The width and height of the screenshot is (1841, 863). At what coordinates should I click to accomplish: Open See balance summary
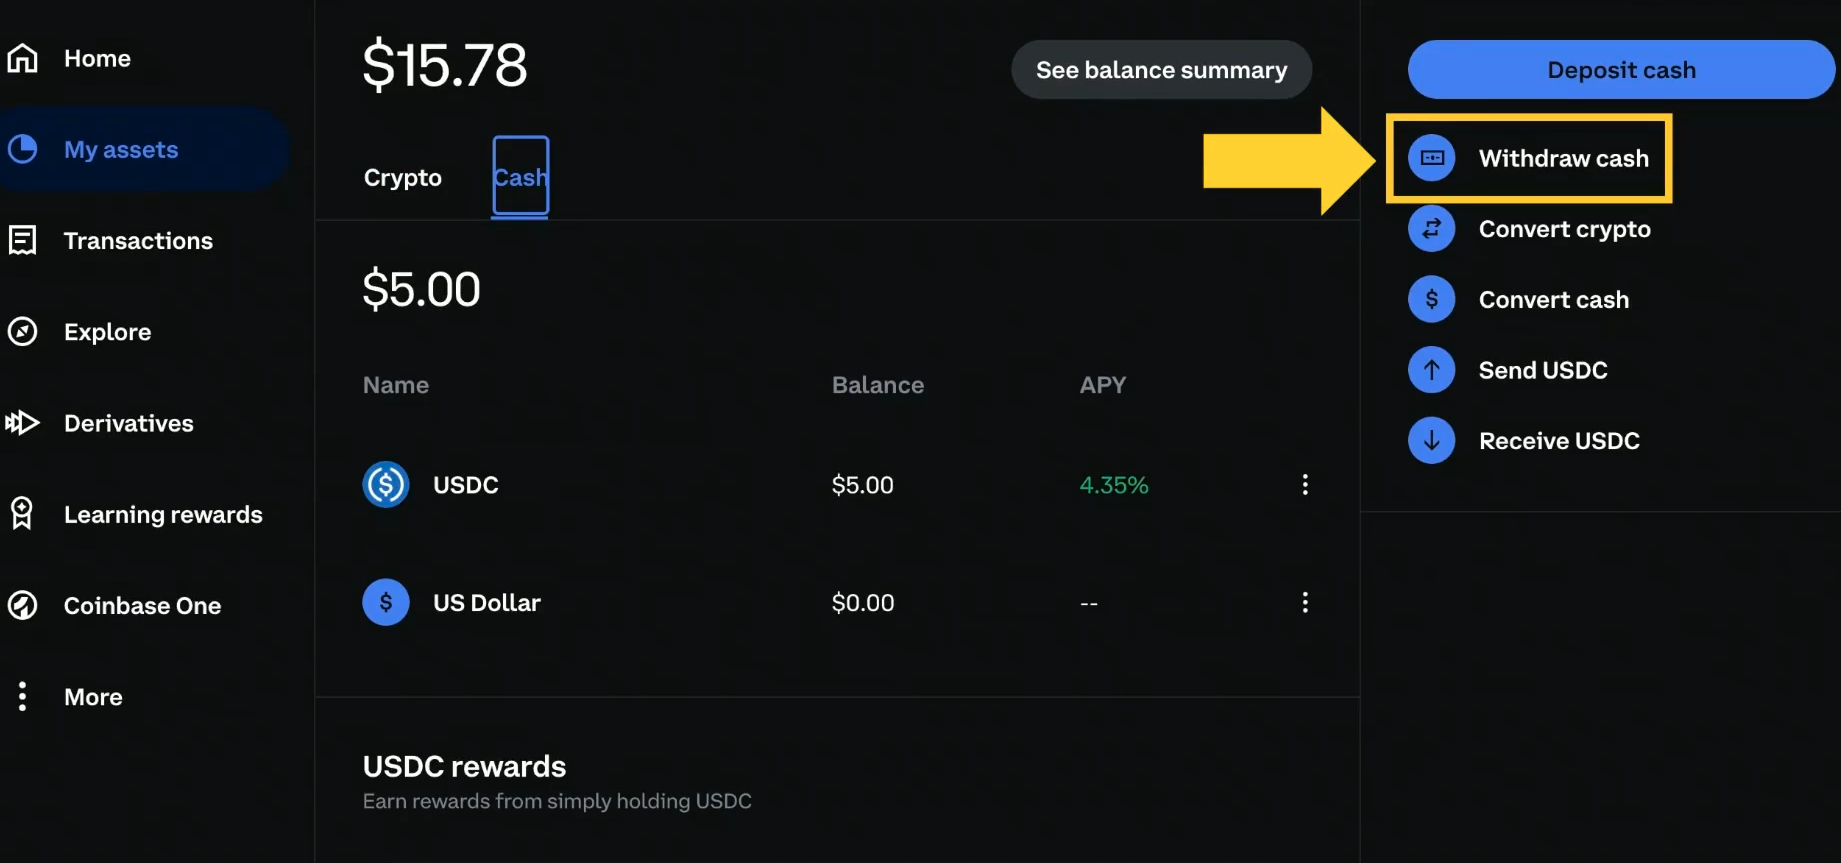pyautogui.click(x=1161, y=69)
